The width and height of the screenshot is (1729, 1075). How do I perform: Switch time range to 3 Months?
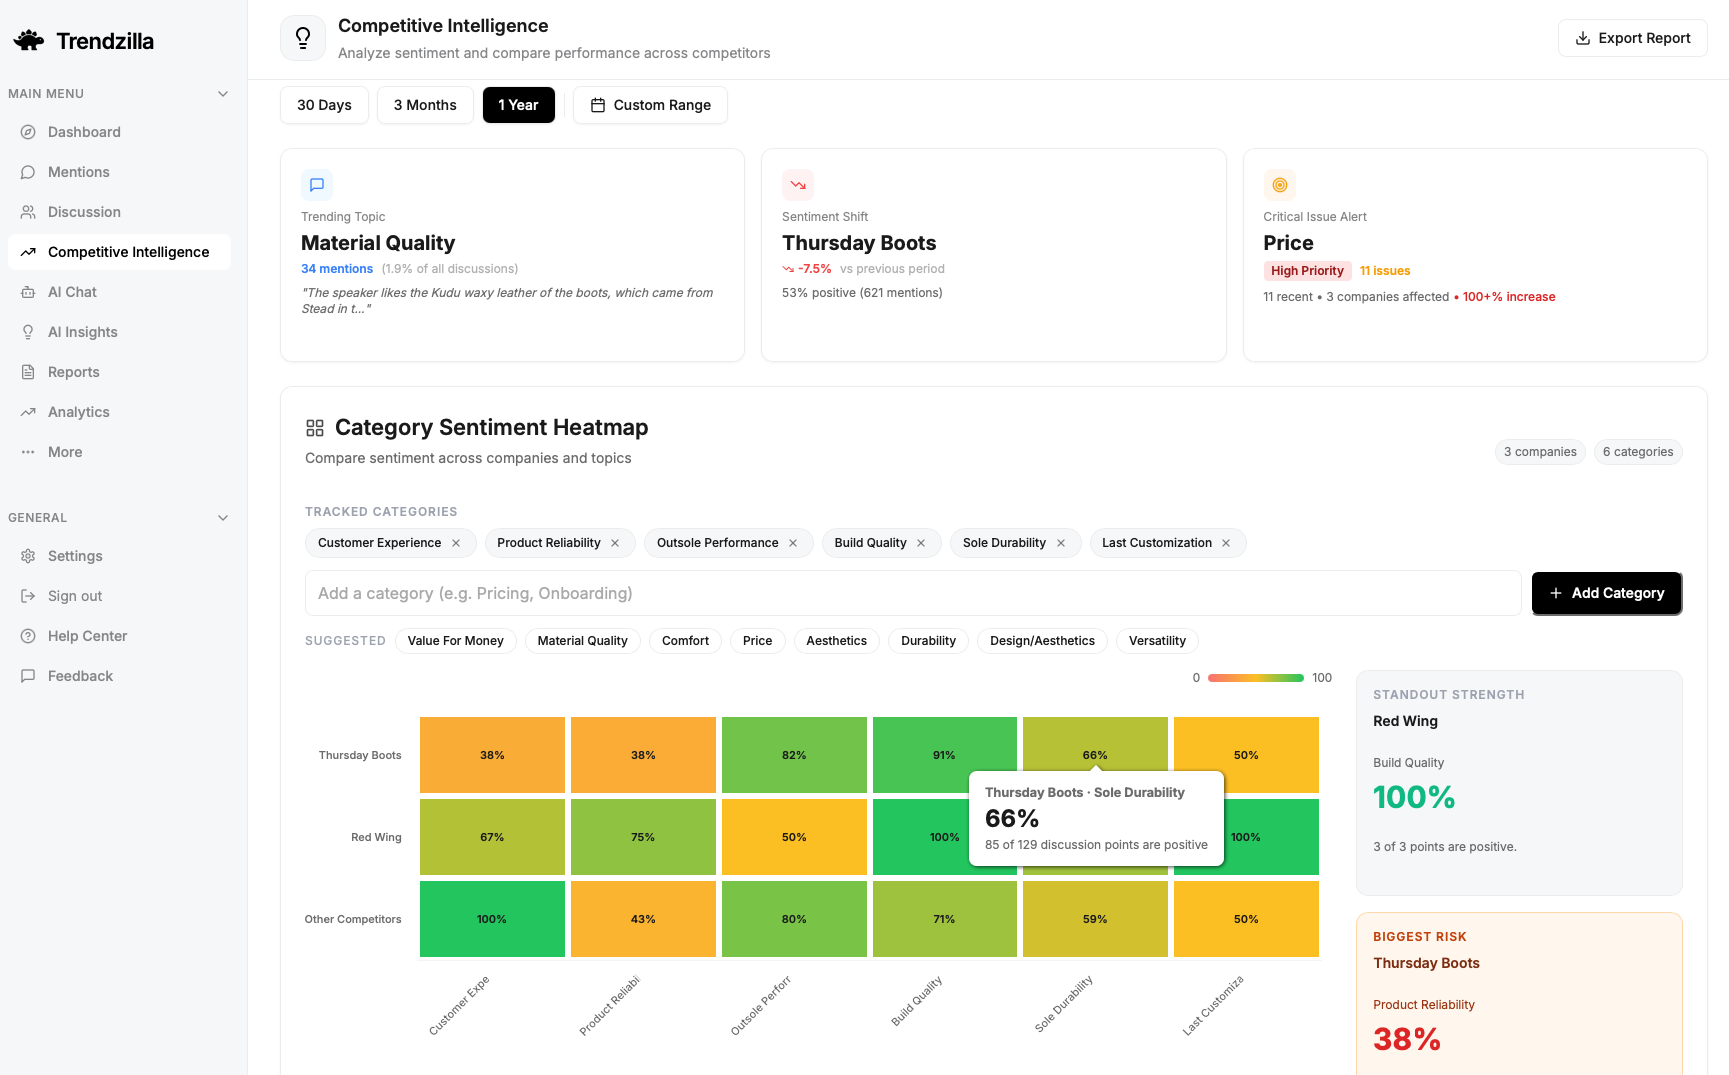pos(425,105)
